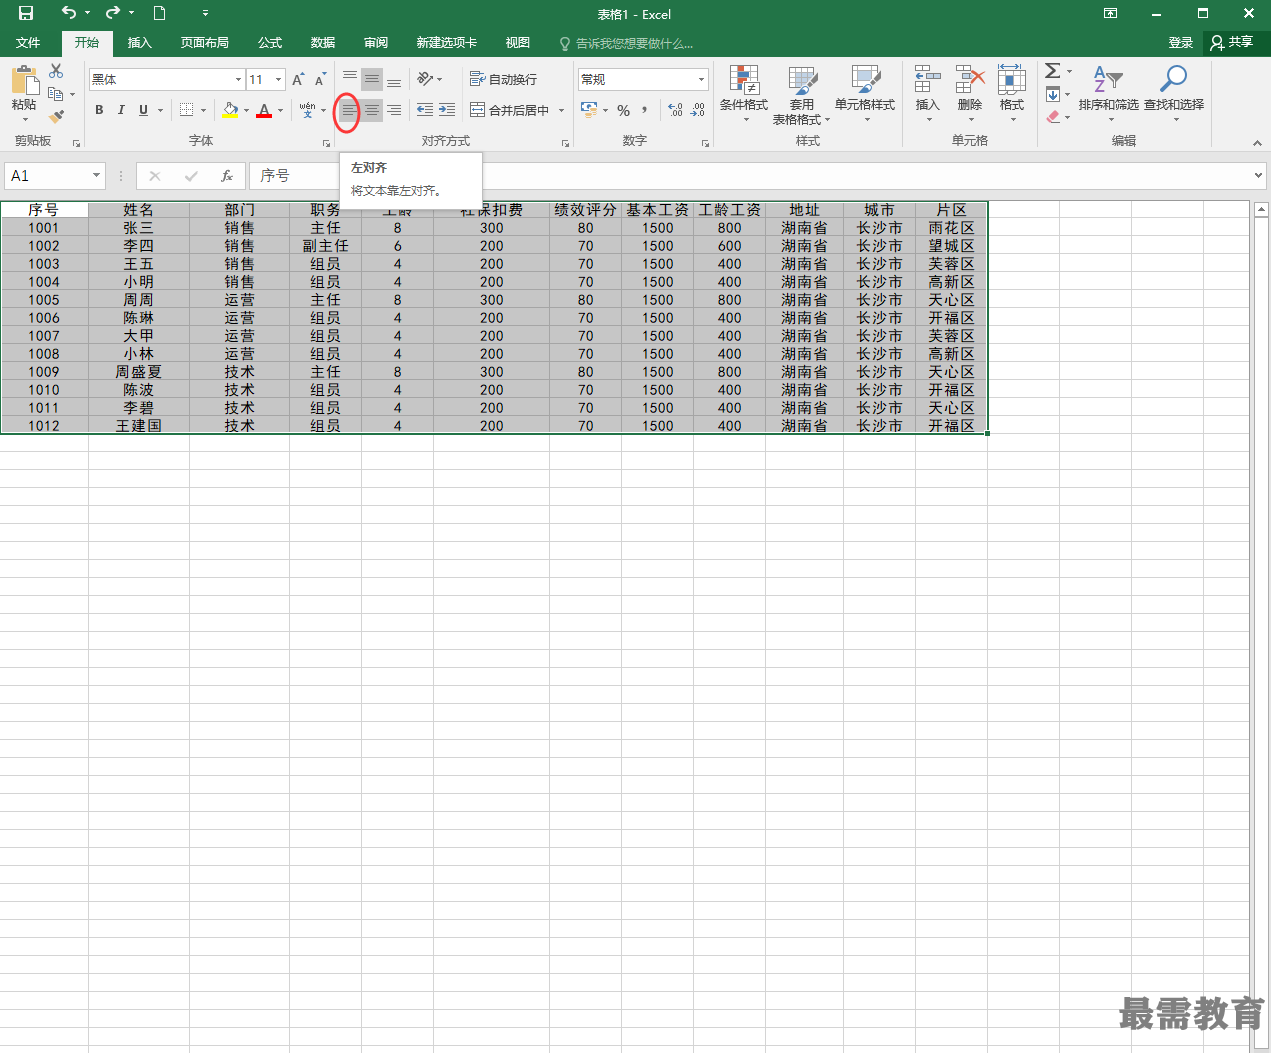Click the 共享 share button
Viewport: 1271px width, 1053px height.
[1232, 43]
